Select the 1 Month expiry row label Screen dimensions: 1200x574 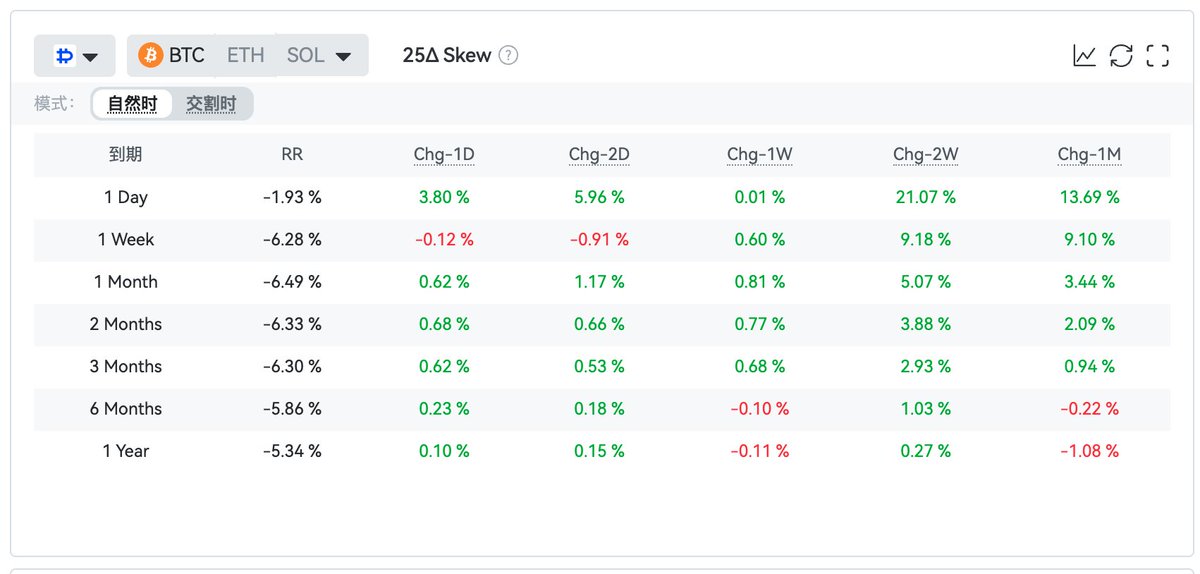126,282
